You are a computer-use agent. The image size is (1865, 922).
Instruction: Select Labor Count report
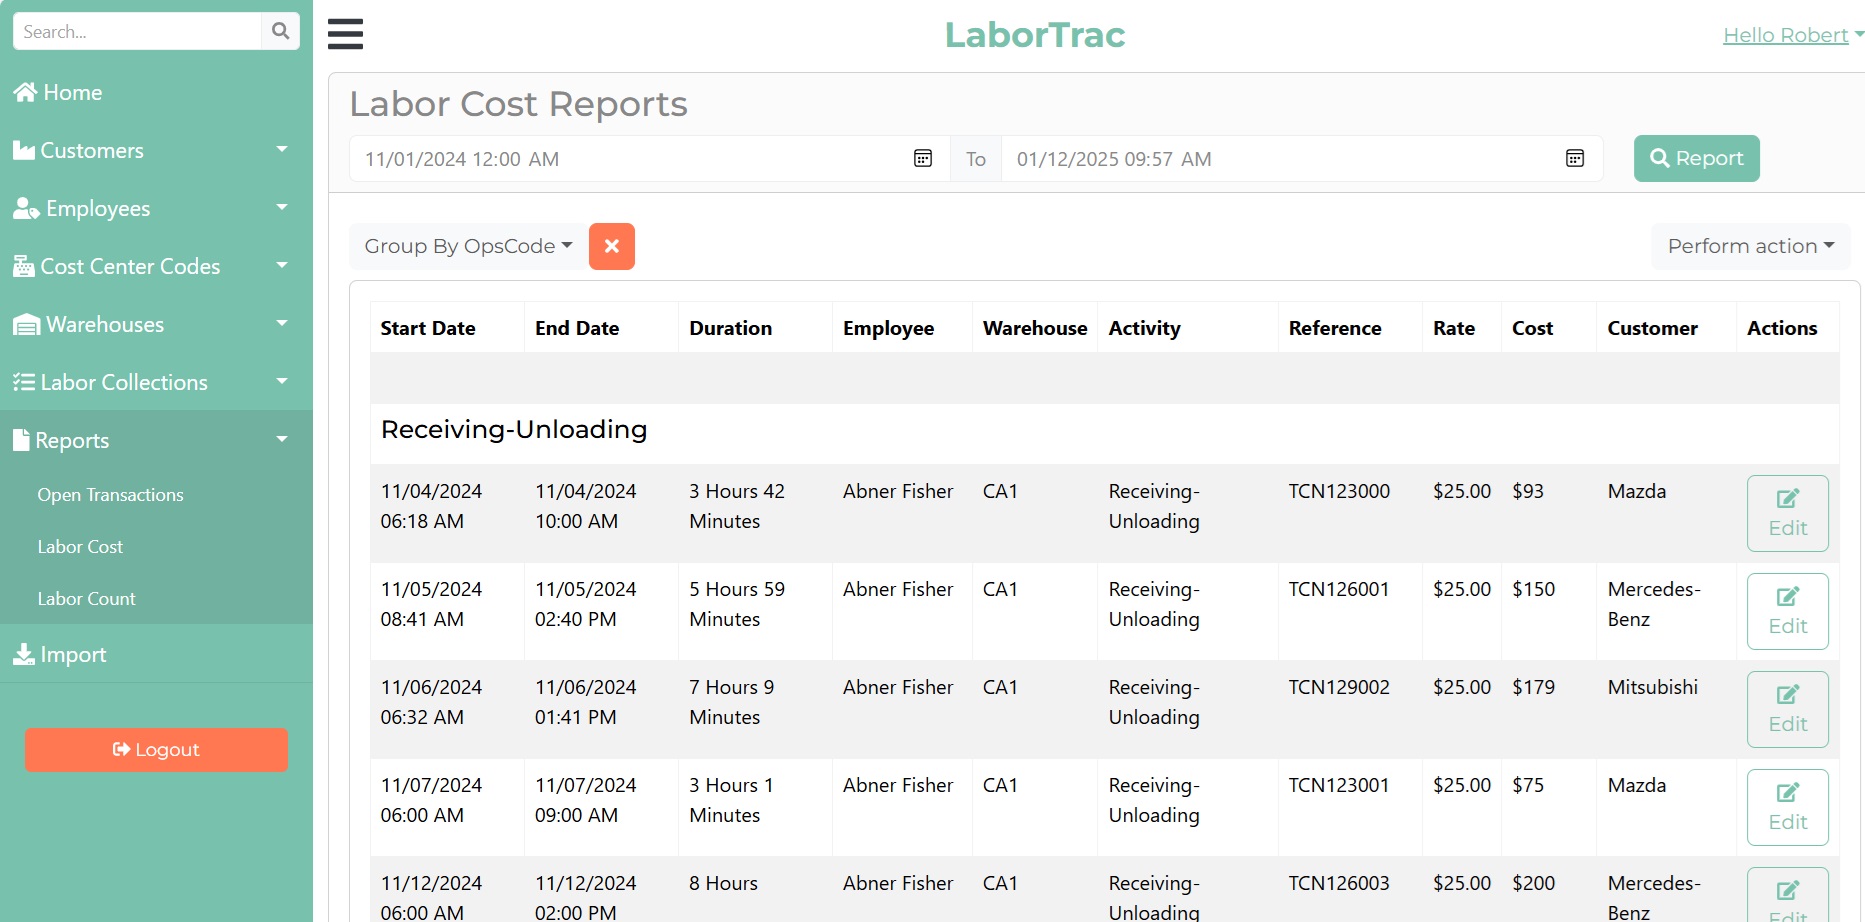click(x=87, y=599)
